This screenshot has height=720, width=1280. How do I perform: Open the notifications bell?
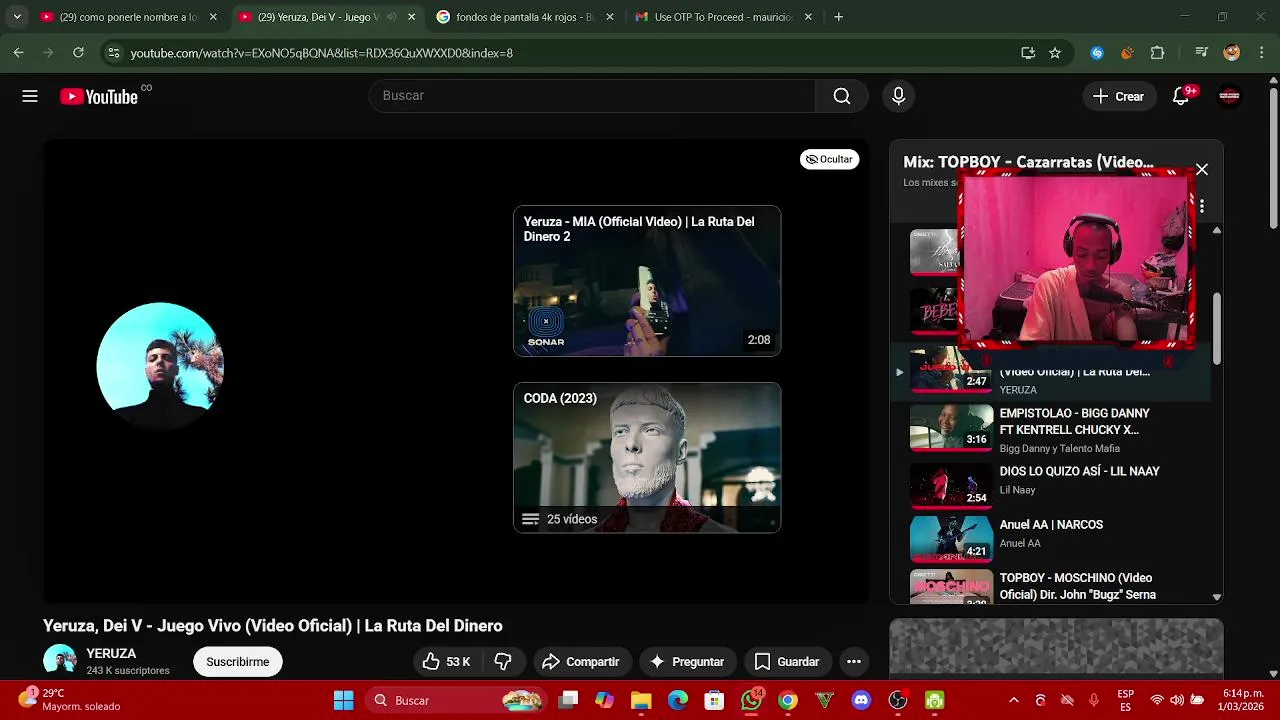(1181, 96)
